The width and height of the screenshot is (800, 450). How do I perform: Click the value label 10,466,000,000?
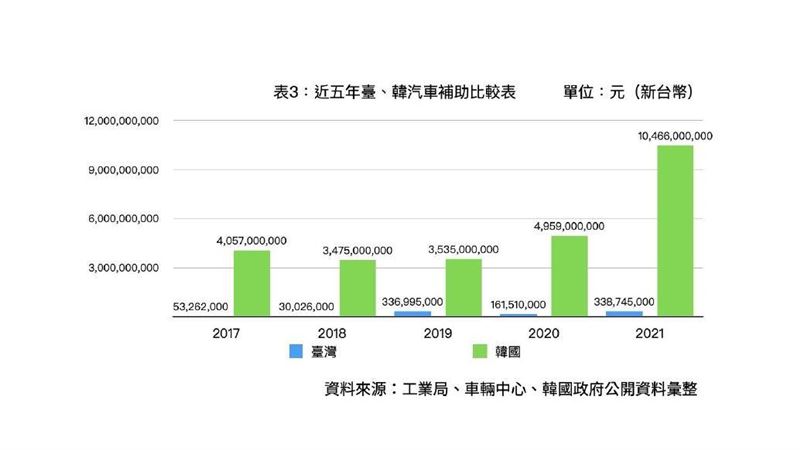pos(675,136)
